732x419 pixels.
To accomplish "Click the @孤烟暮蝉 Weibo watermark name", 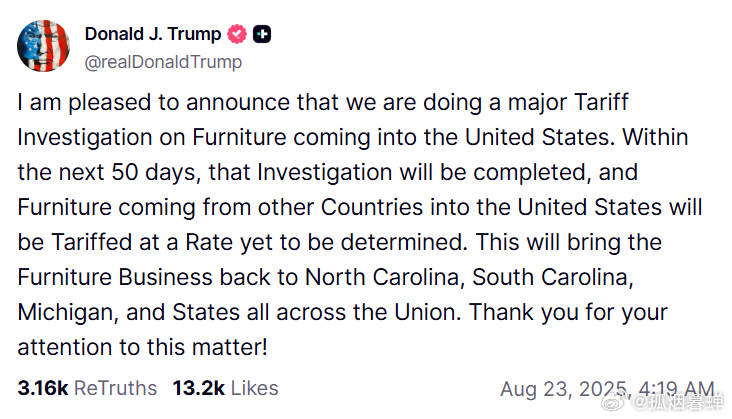I will click(x=678, y=402).
